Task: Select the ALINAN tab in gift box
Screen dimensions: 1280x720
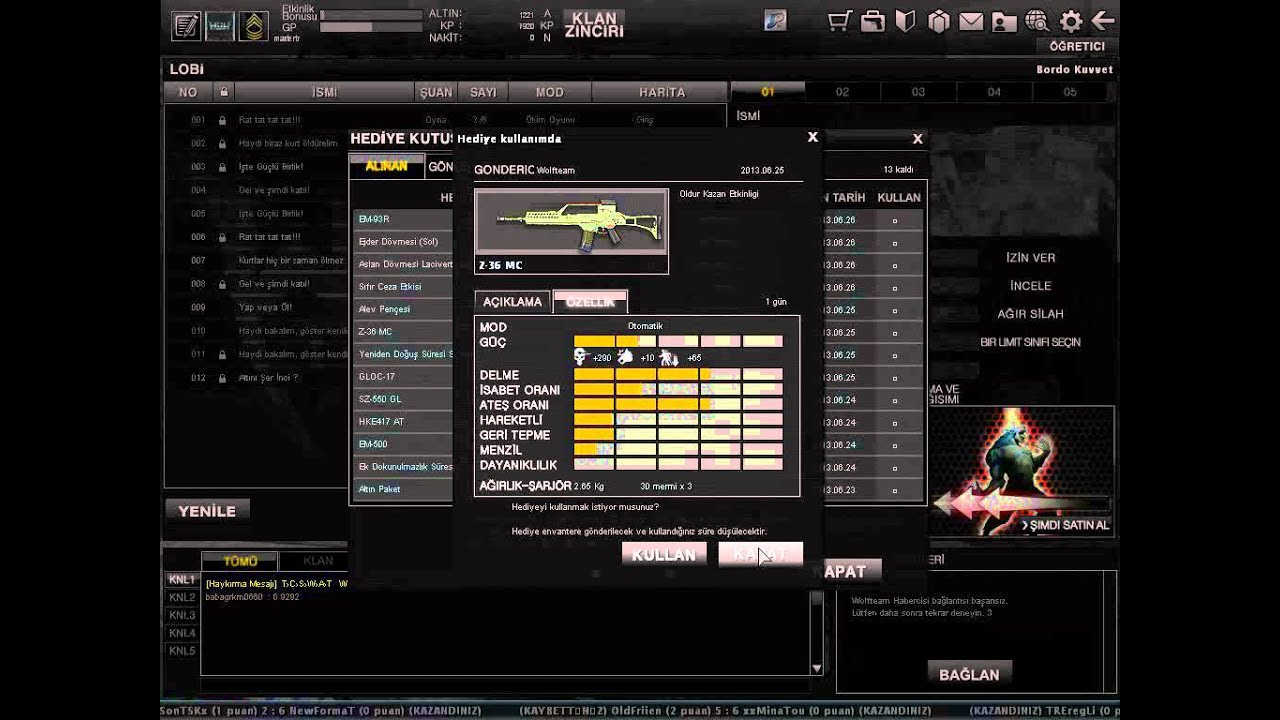Action: 386,167
